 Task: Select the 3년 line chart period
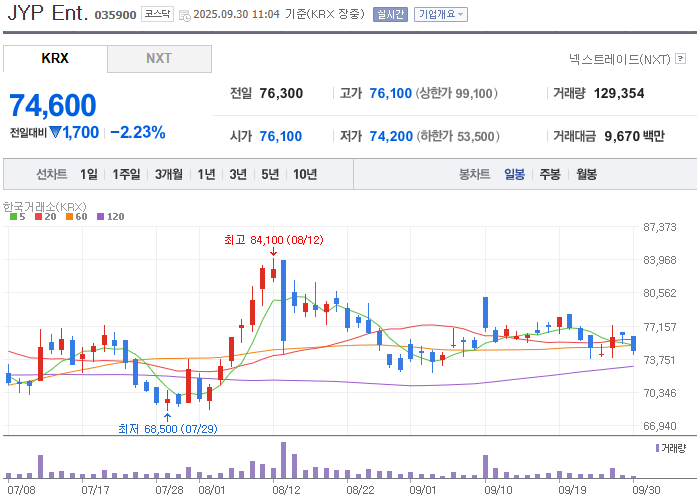[238, 174]
